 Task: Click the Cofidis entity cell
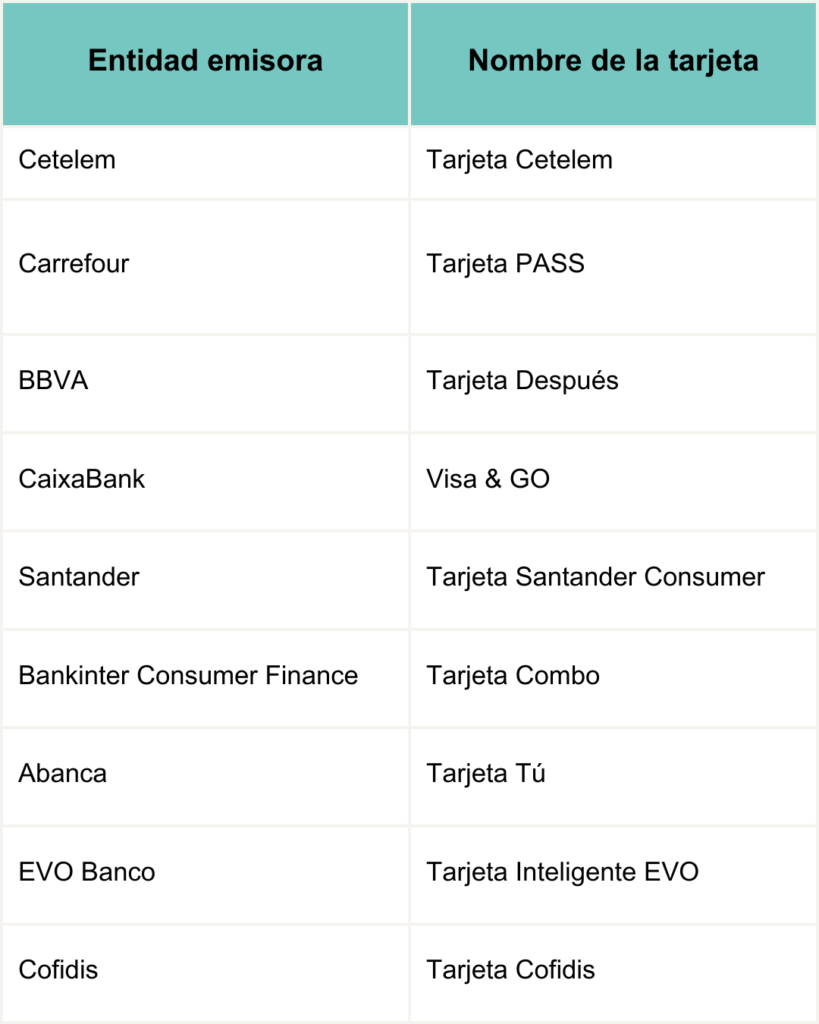click(x=205, y=973)
